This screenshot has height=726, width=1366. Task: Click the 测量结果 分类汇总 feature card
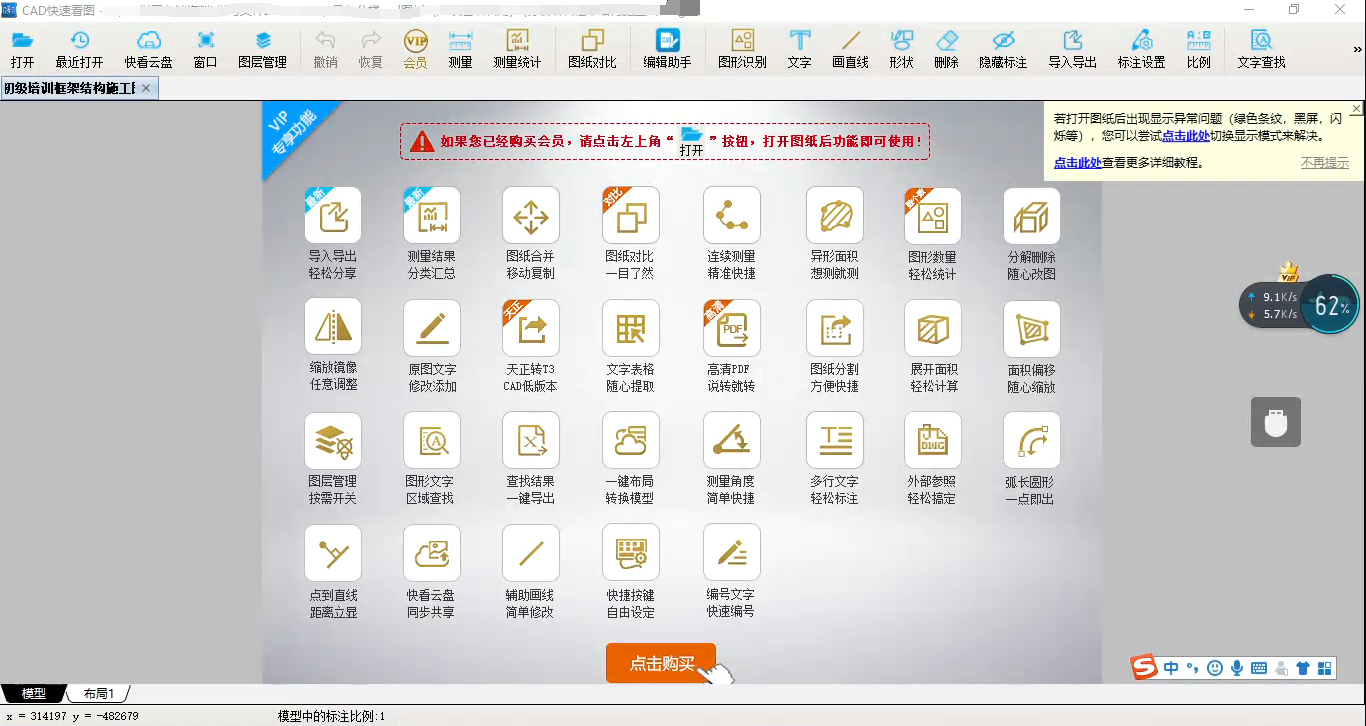click(x=432, y=233)
